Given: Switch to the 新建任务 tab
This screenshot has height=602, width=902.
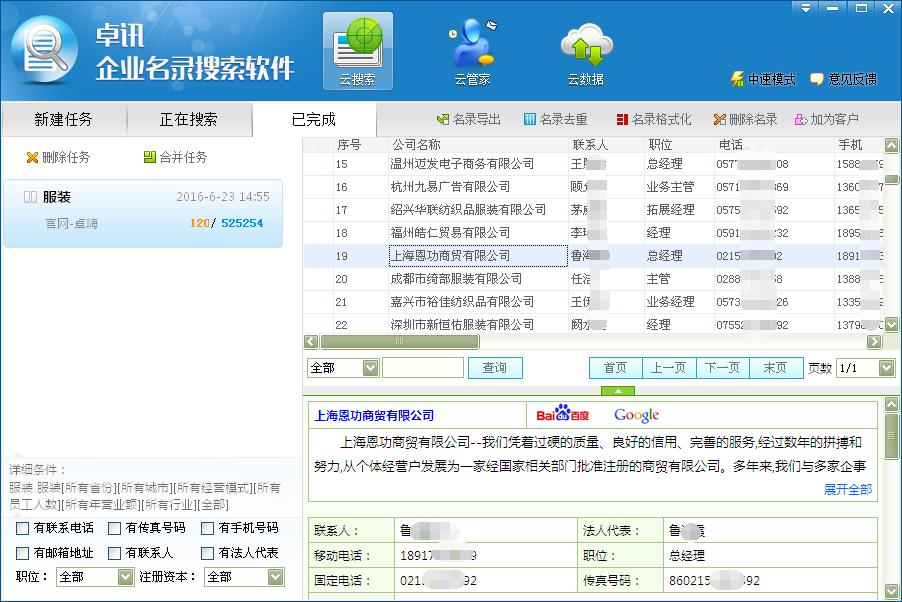Looking at the screenshot, I should click(x=63, y=120).
